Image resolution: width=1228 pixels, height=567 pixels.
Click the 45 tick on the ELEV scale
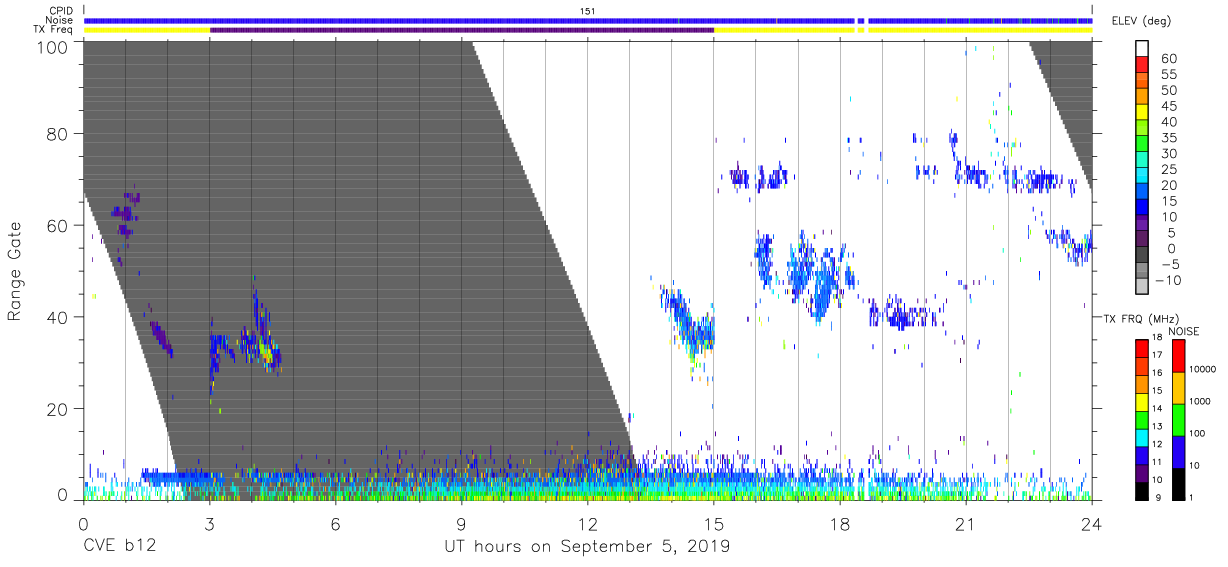1168,106
